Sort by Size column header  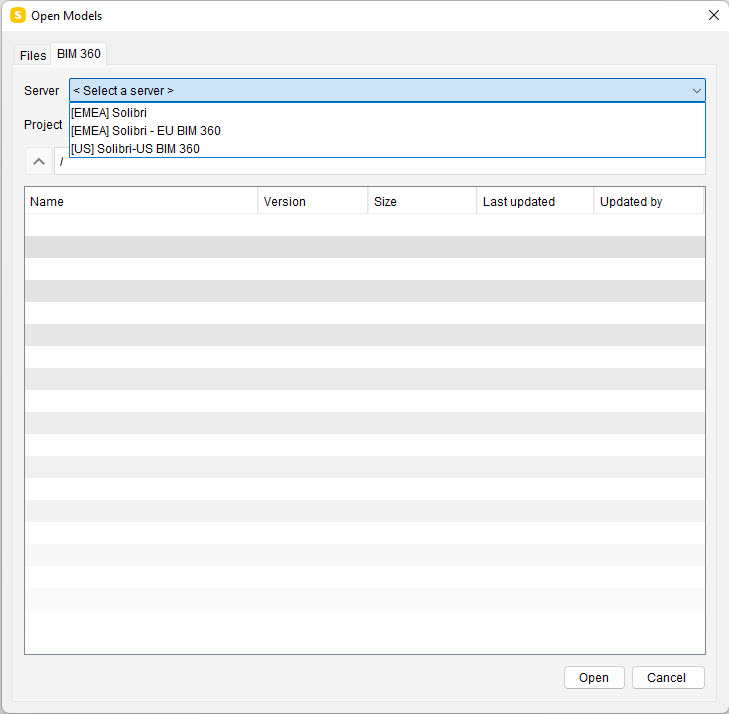[x=422, y=201]
